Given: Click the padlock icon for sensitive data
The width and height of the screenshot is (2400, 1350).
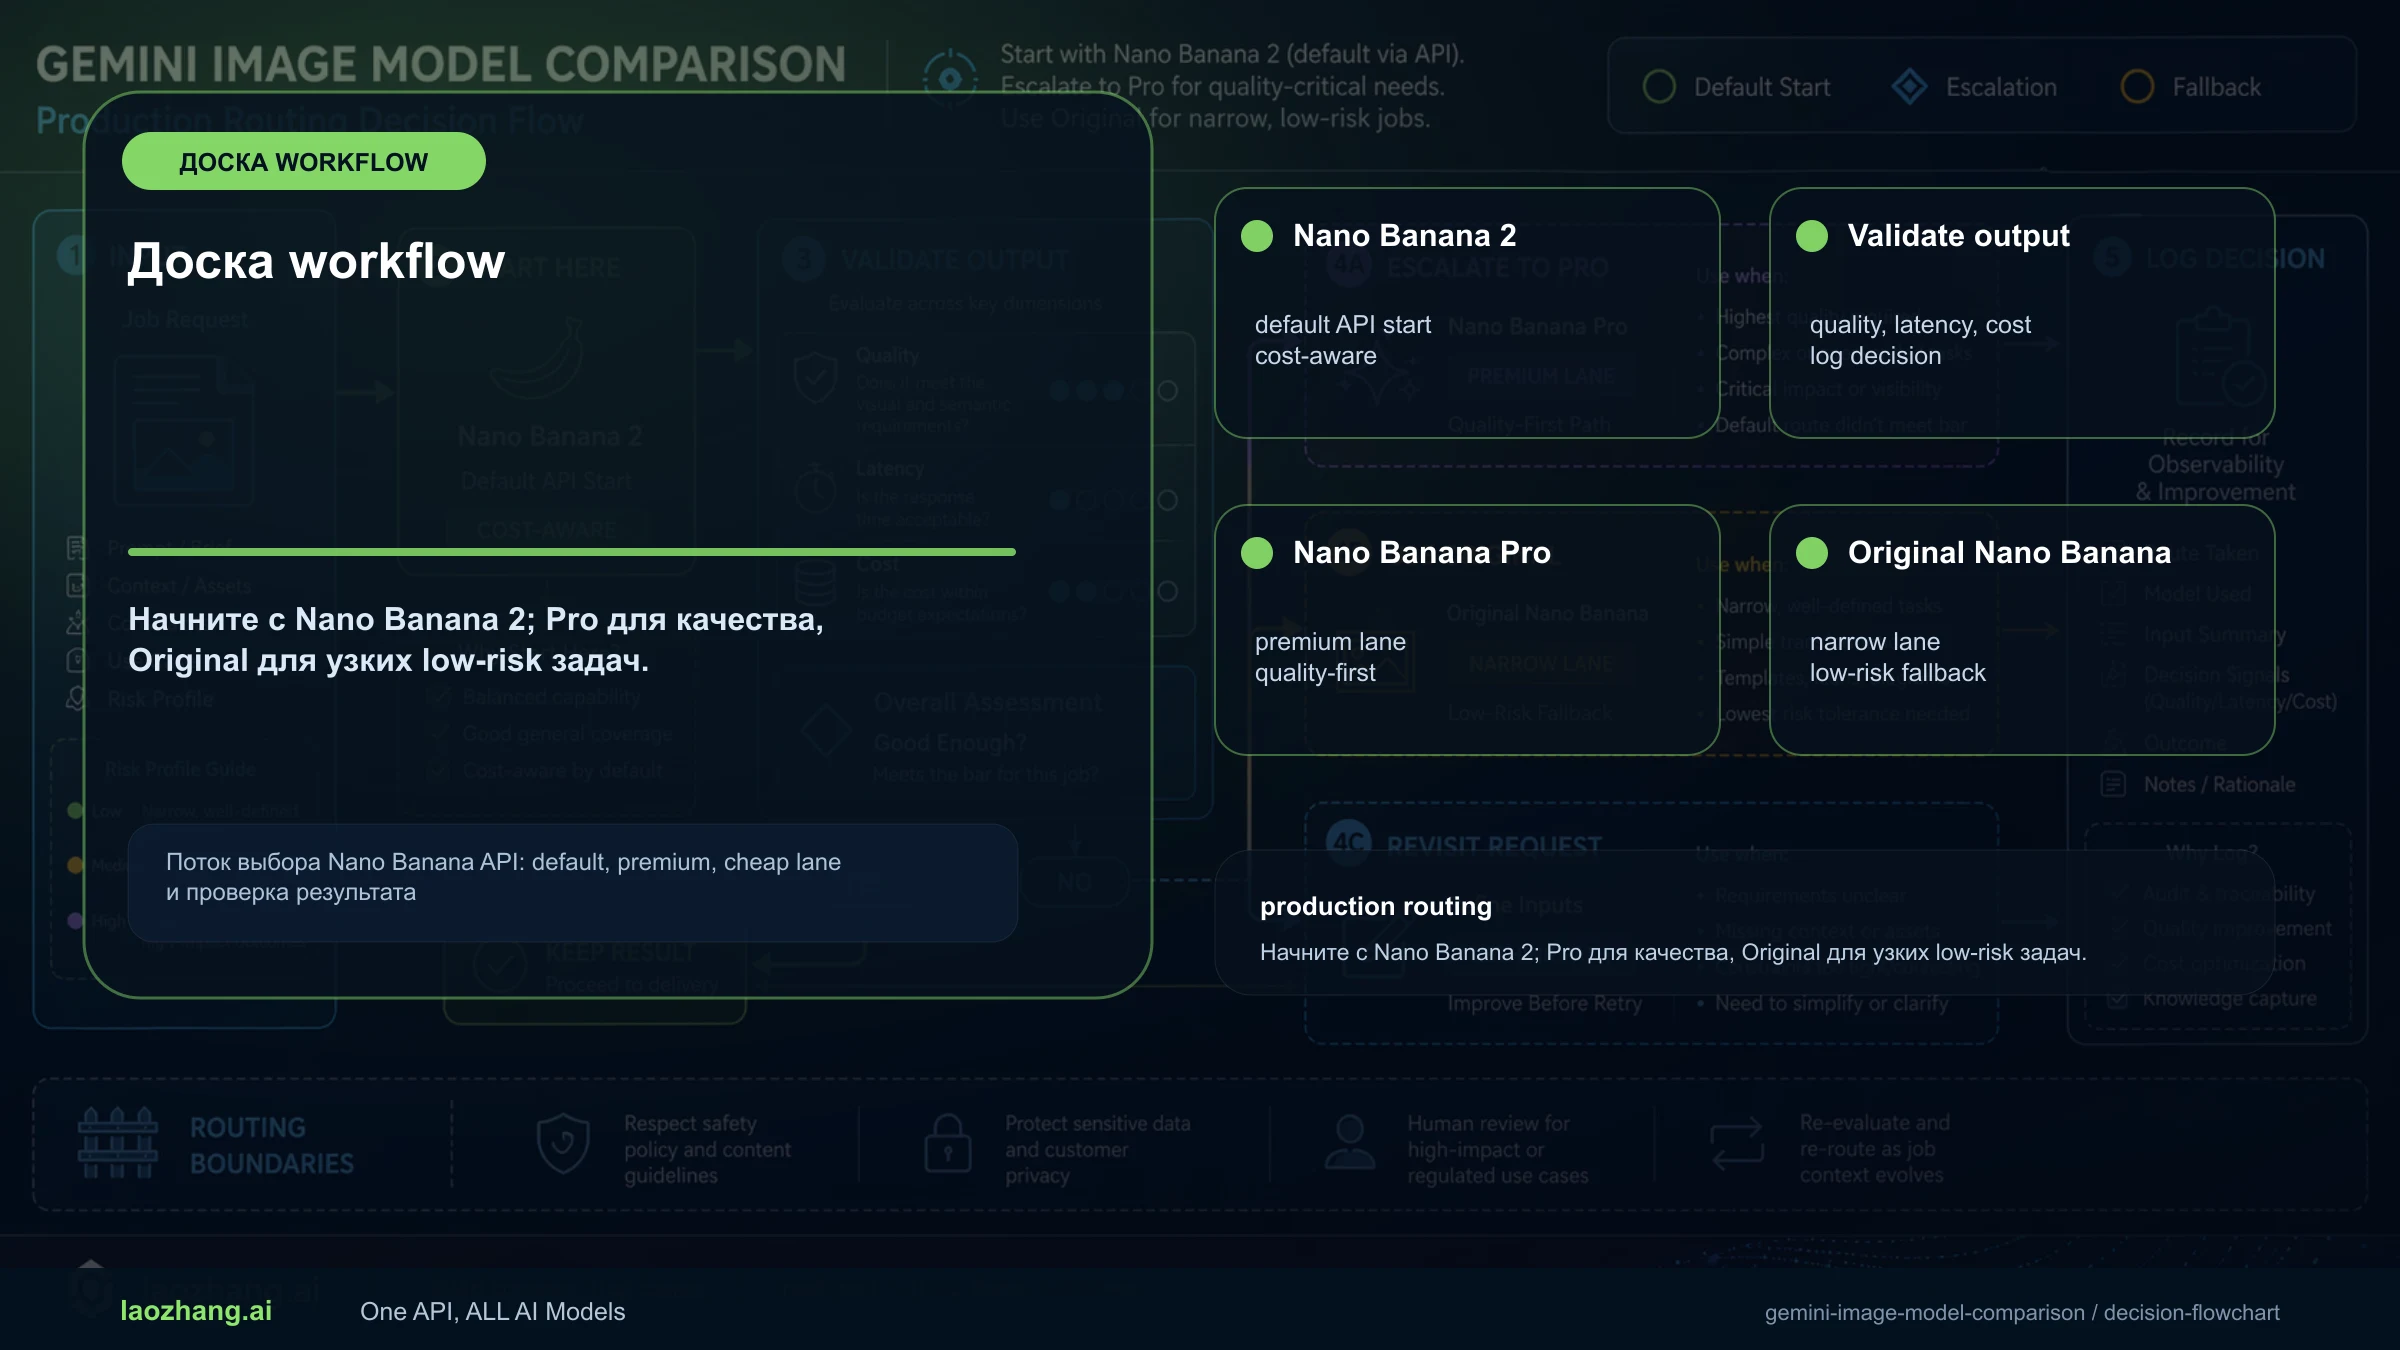Looking at the screenshot, I should click(948, 1144).
